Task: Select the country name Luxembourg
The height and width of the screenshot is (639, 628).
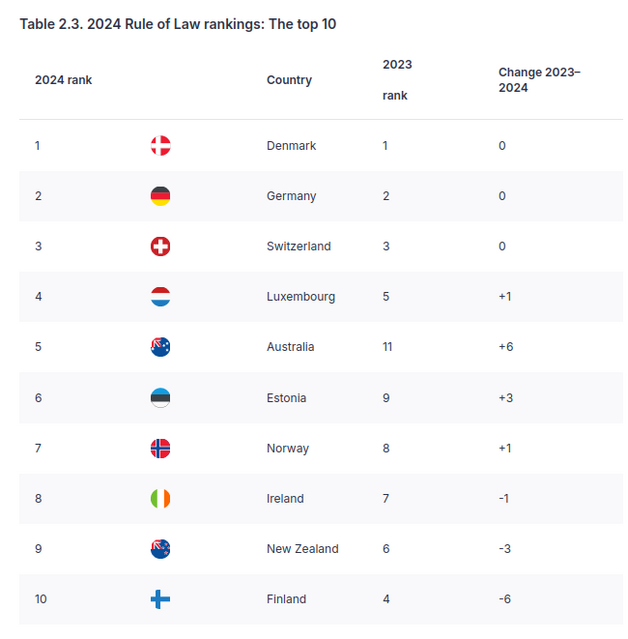Action: coord(300,297)
